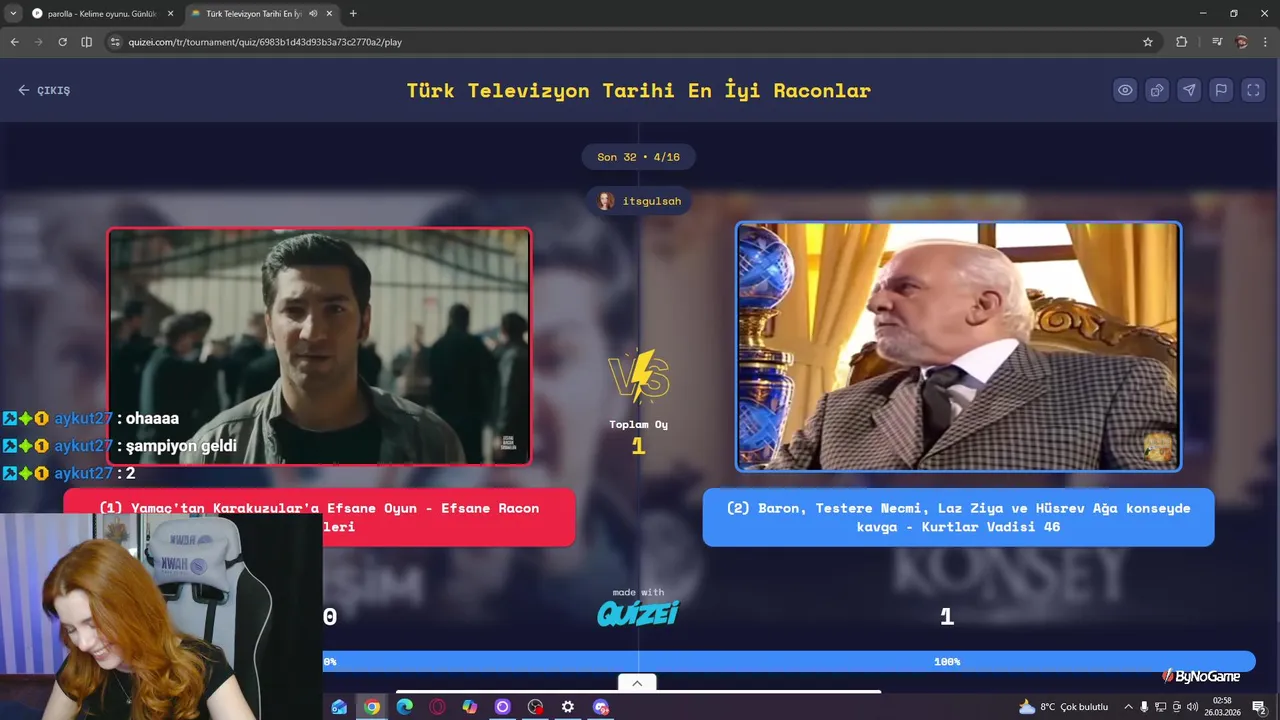The height and width of the screenshot is (720, 1280).
Task: Click the aykut27 : şampiyon geldi chat message
Action: click(x=120, y=445)
